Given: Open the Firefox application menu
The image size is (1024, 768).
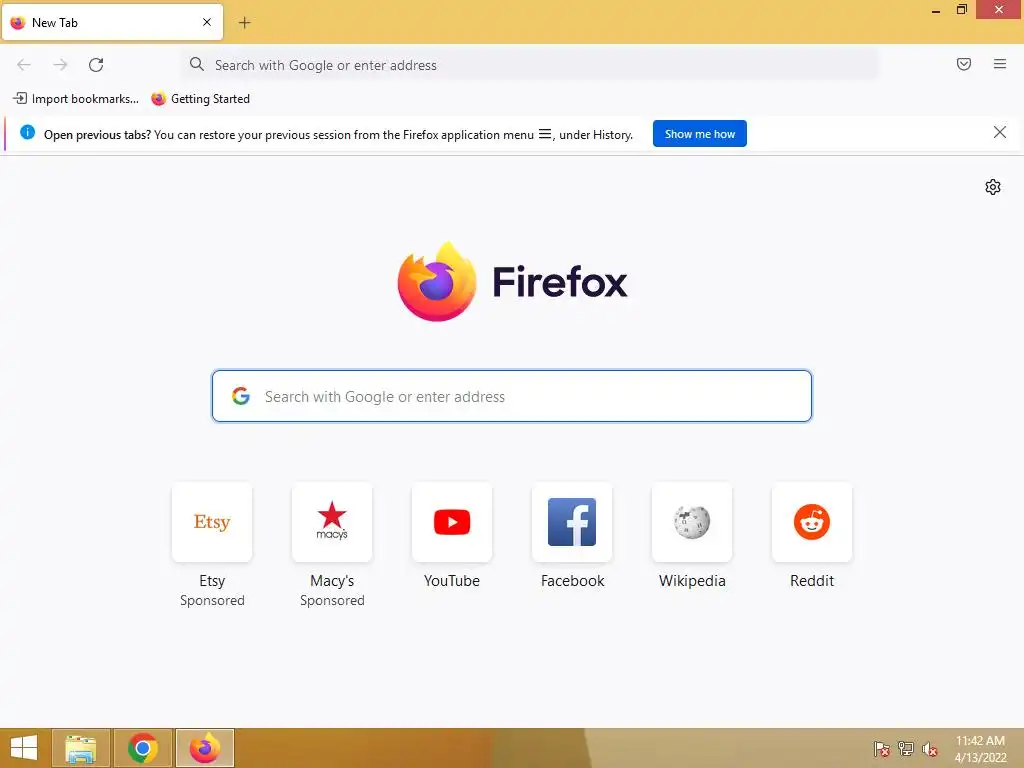Looking at the screenshot, I should [999, 64].
